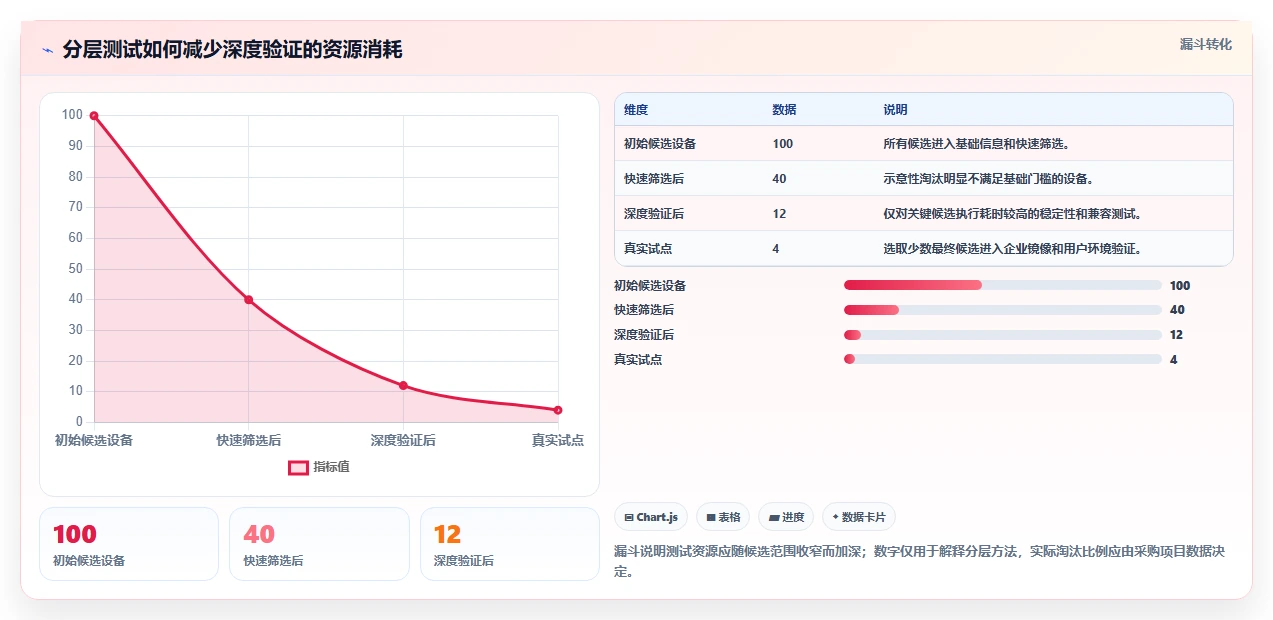This screenshot has width=1273, height=620.
Task: Click the 初始候选设备 progress bar
Action: 1003,285
